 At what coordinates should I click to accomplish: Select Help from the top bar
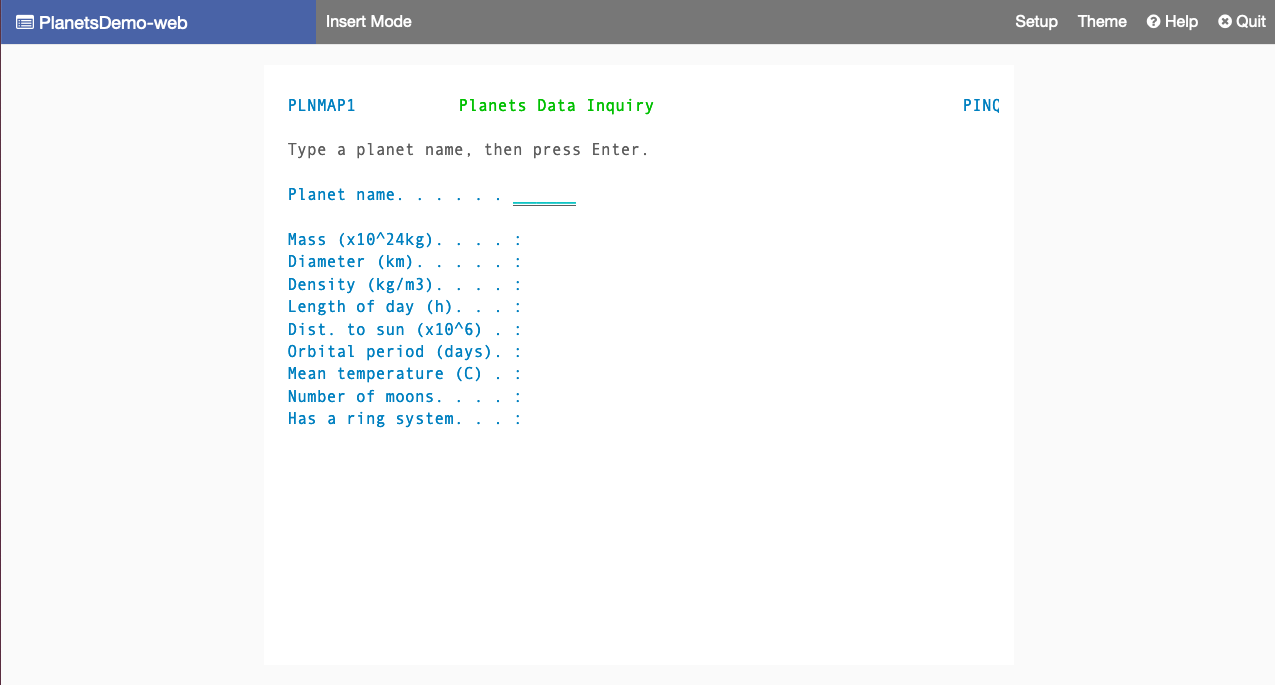coord(1180,21)
